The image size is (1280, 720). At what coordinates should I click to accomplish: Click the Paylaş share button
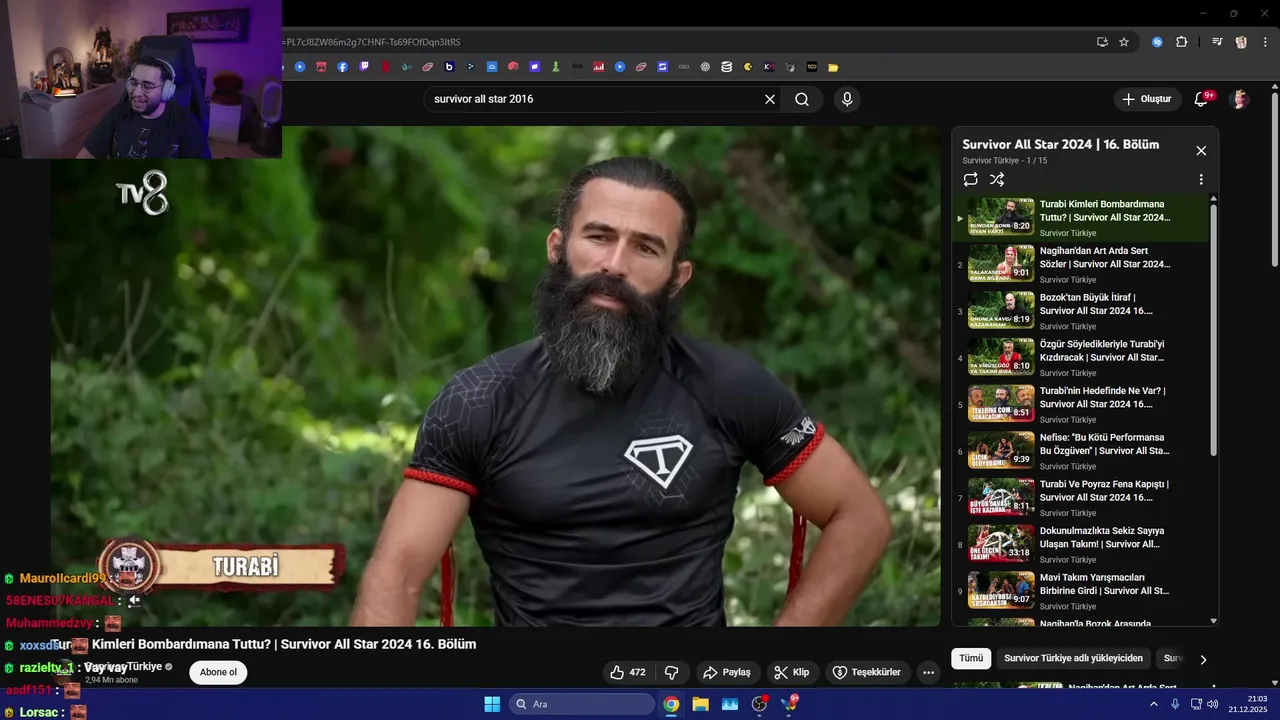[727, 672]
